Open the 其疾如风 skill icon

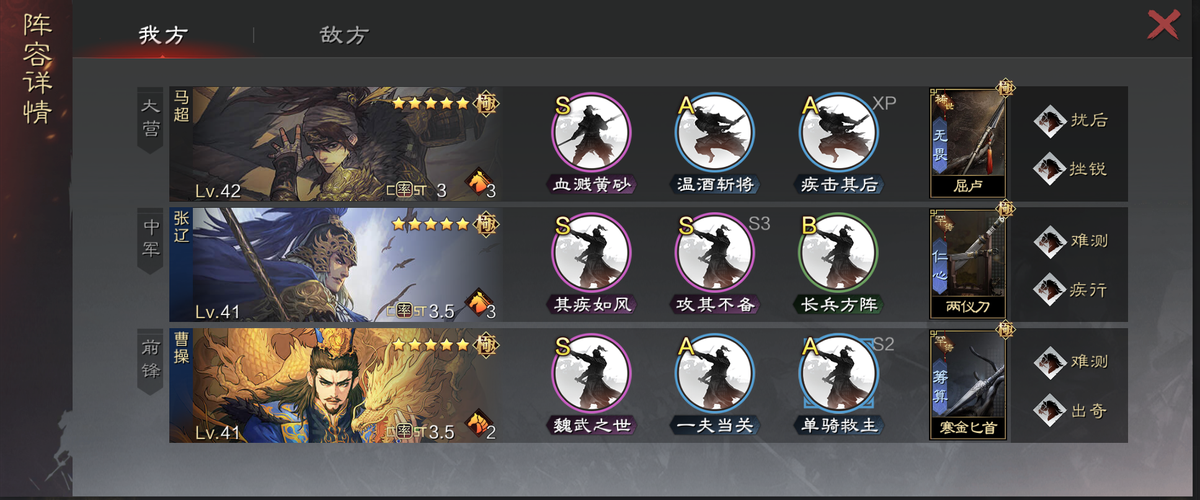coord(592,253)
